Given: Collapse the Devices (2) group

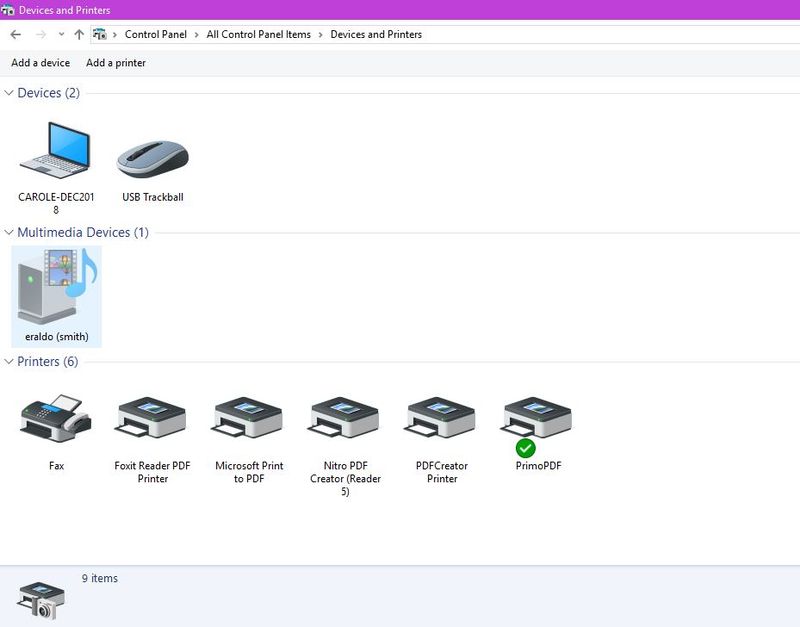Looking at the screenshot, I should (9, 93).
